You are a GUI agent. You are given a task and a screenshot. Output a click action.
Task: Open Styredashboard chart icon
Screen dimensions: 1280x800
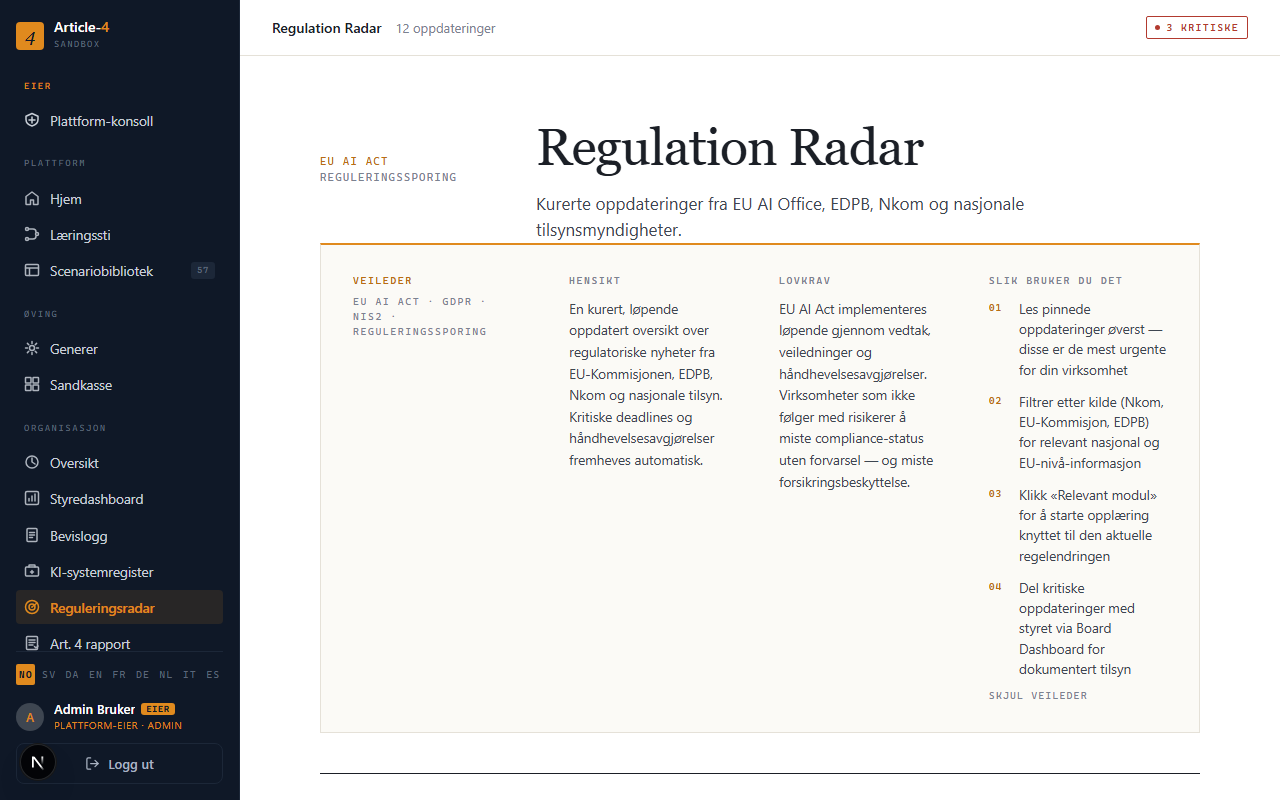[32, 499]
